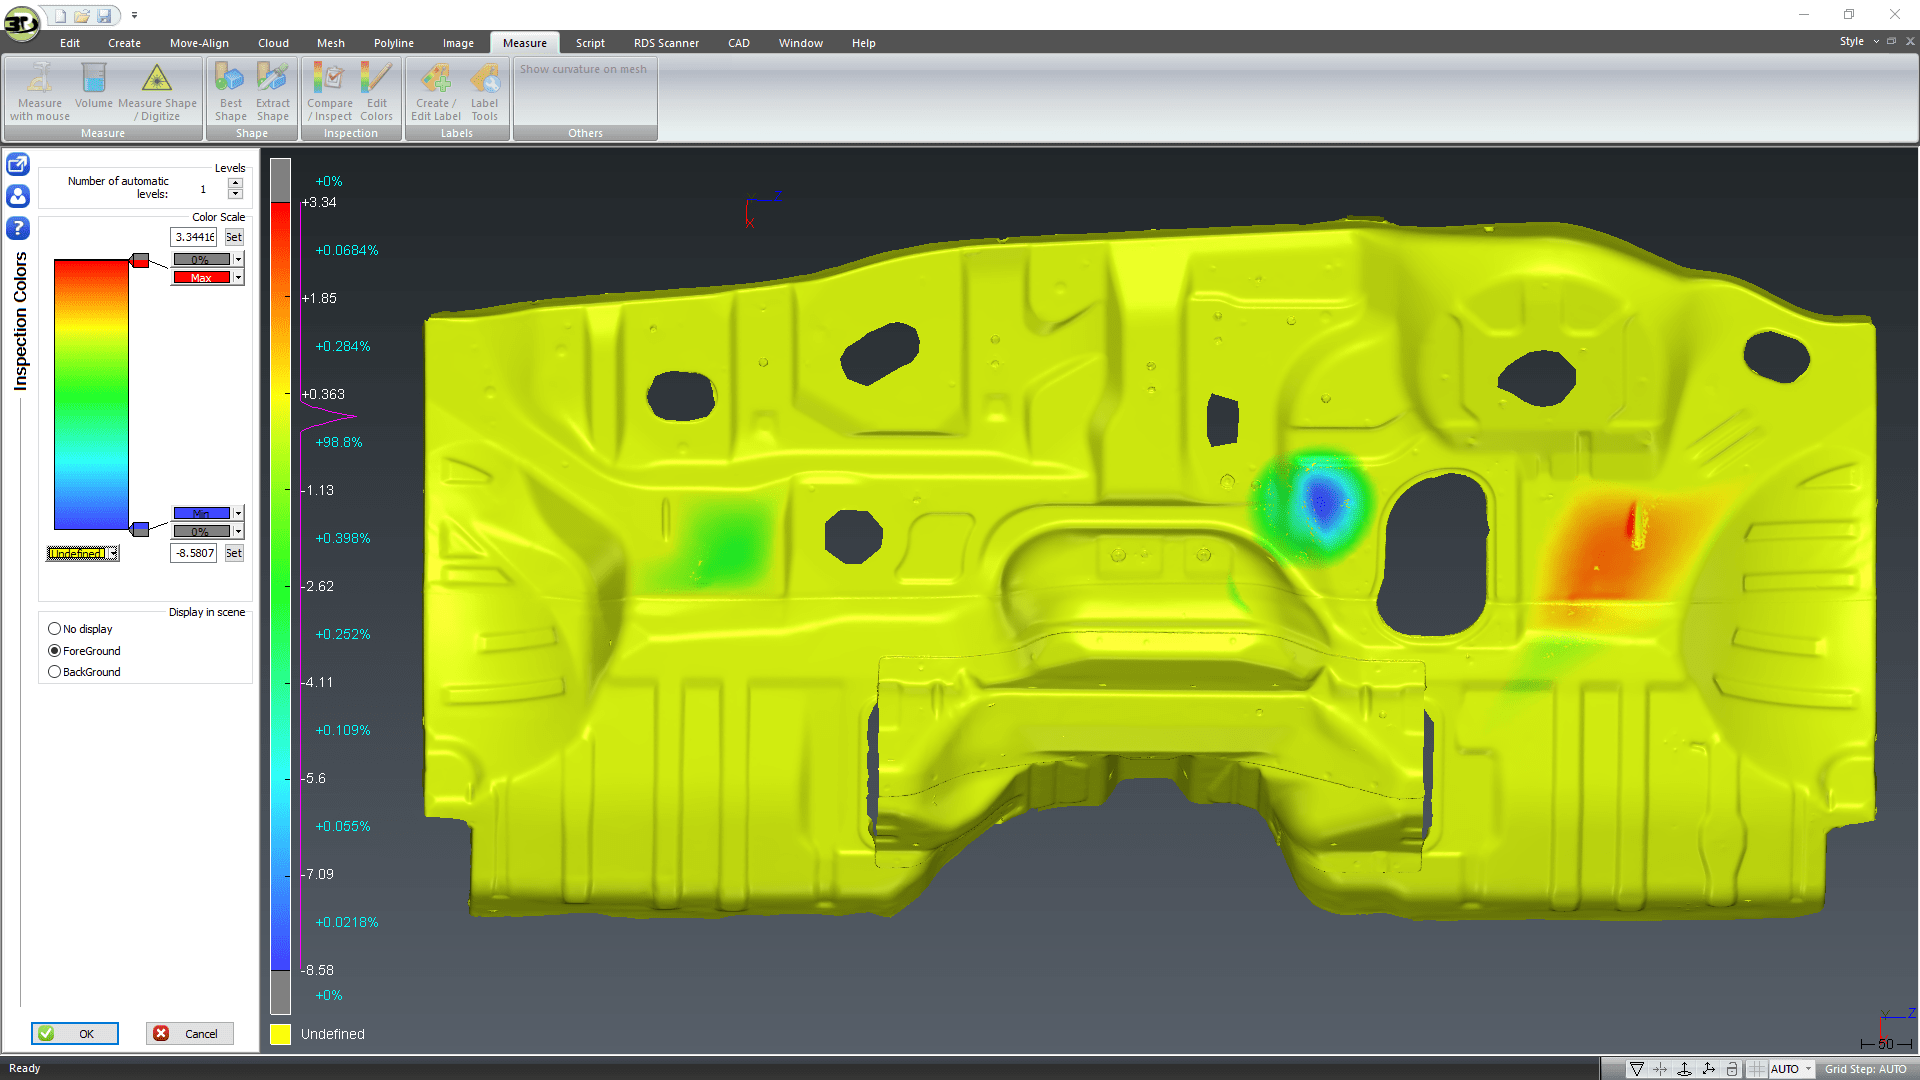Viewport: 1920px width, 1080px height.
Task: Click the rainbow gradient color bar in panel
Action: point(91,394)
